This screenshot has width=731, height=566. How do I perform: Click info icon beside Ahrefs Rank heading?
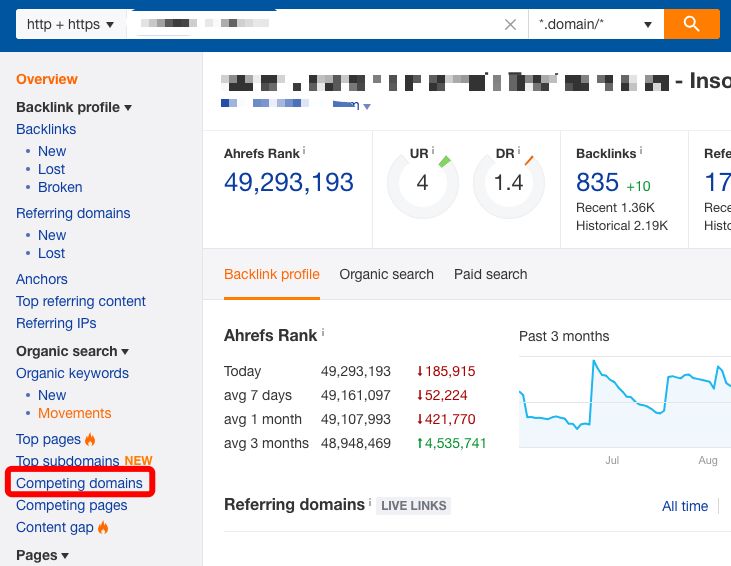pos(323,332)
